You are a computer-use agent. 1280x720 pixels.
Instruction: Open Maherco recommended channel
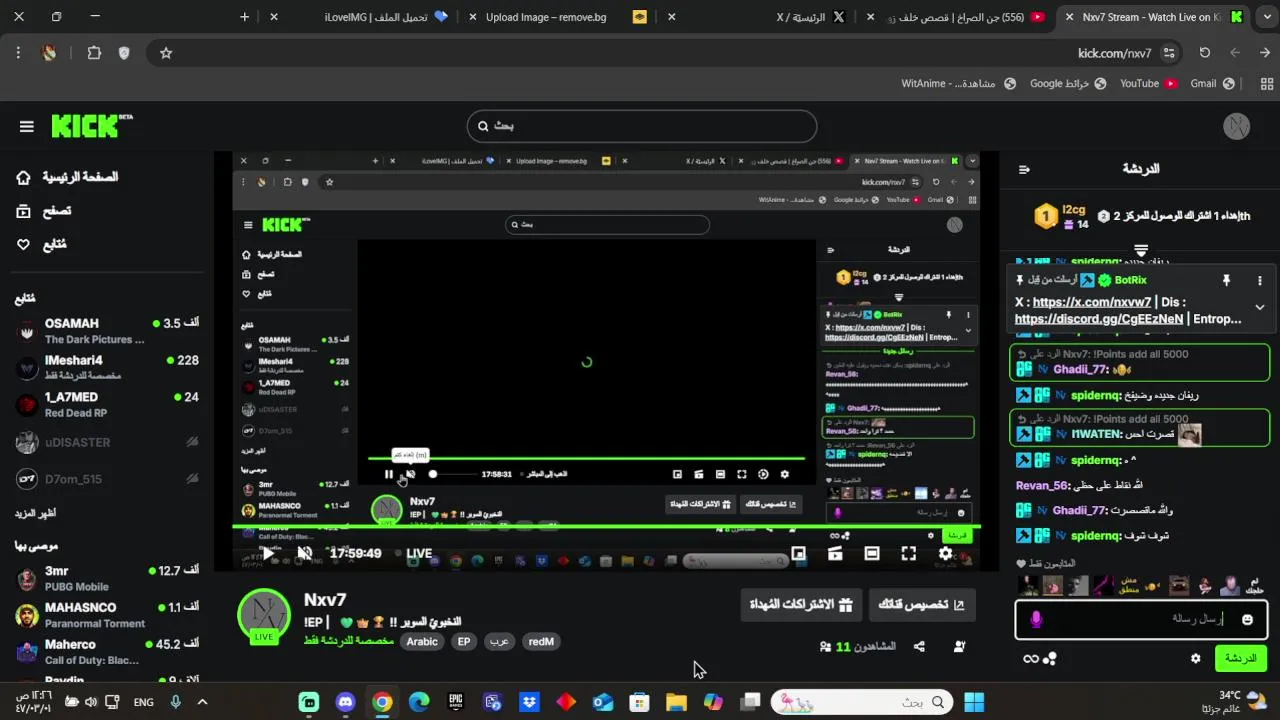[x=107, y=652]
